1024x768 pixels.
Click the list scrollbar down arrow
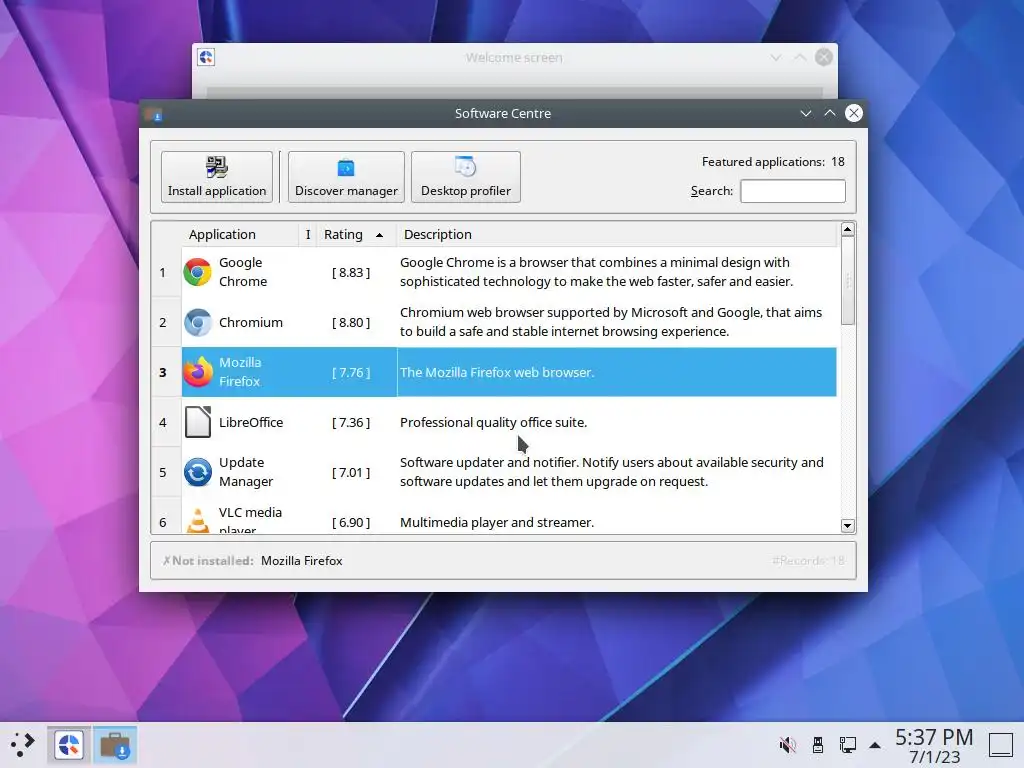(848, 526)
